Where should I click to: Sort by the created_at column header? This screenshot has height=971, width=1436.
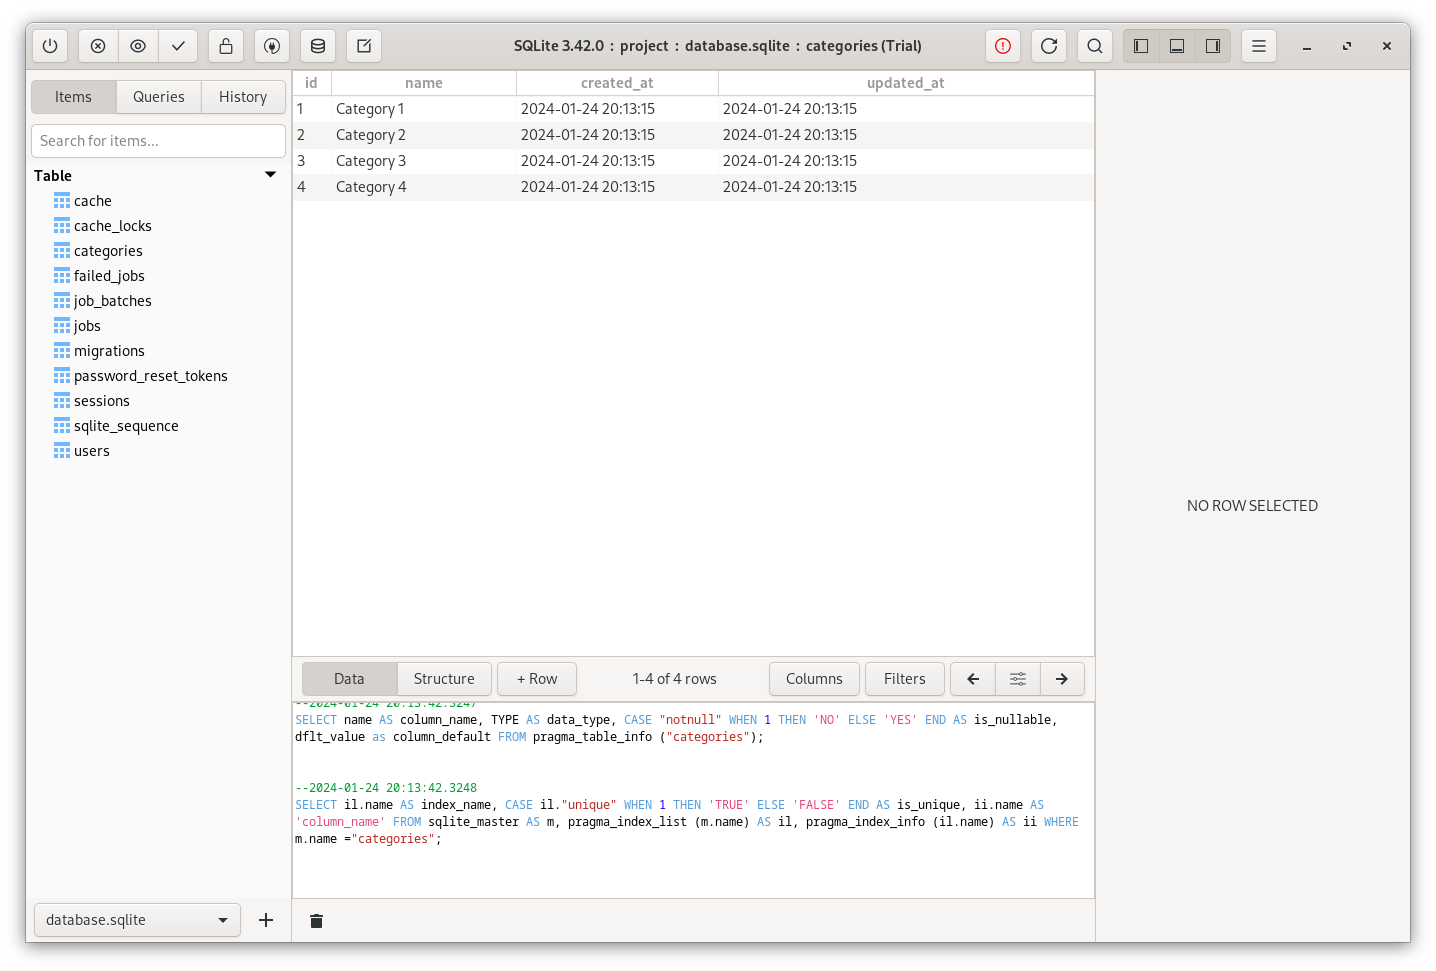pos(617,83)
